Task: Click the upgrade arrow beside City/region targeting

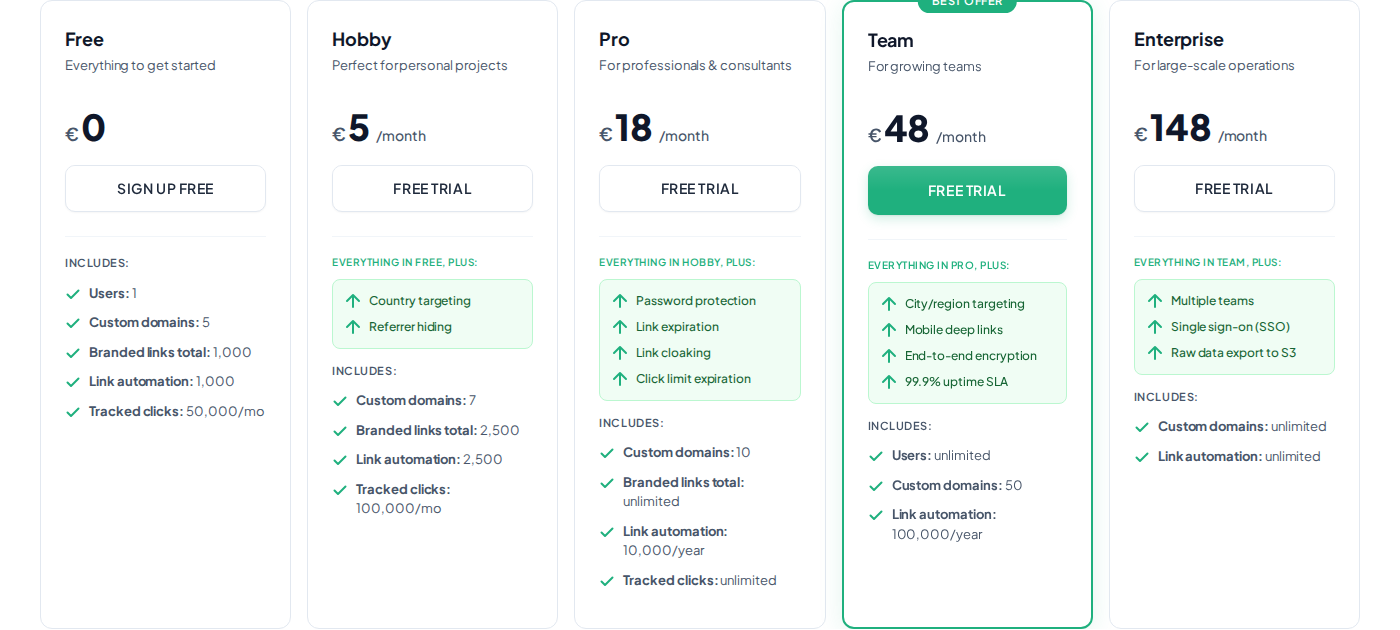Action: point(888,303)
